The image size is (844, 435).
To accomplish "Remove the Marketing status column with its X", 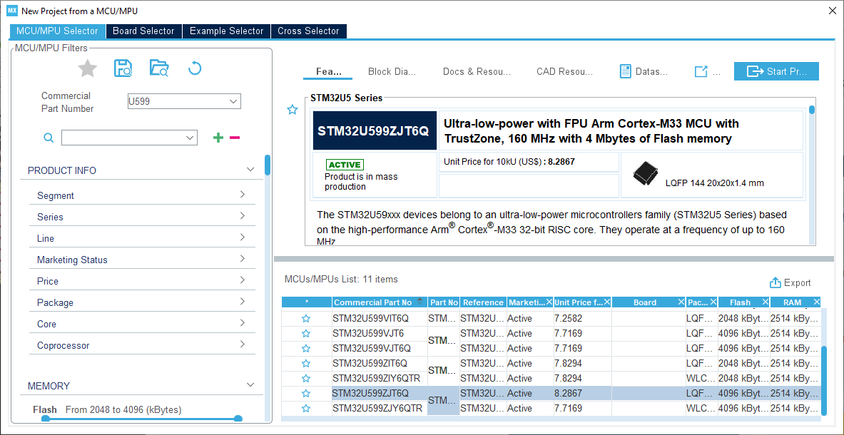I will (x=549, y=302).
